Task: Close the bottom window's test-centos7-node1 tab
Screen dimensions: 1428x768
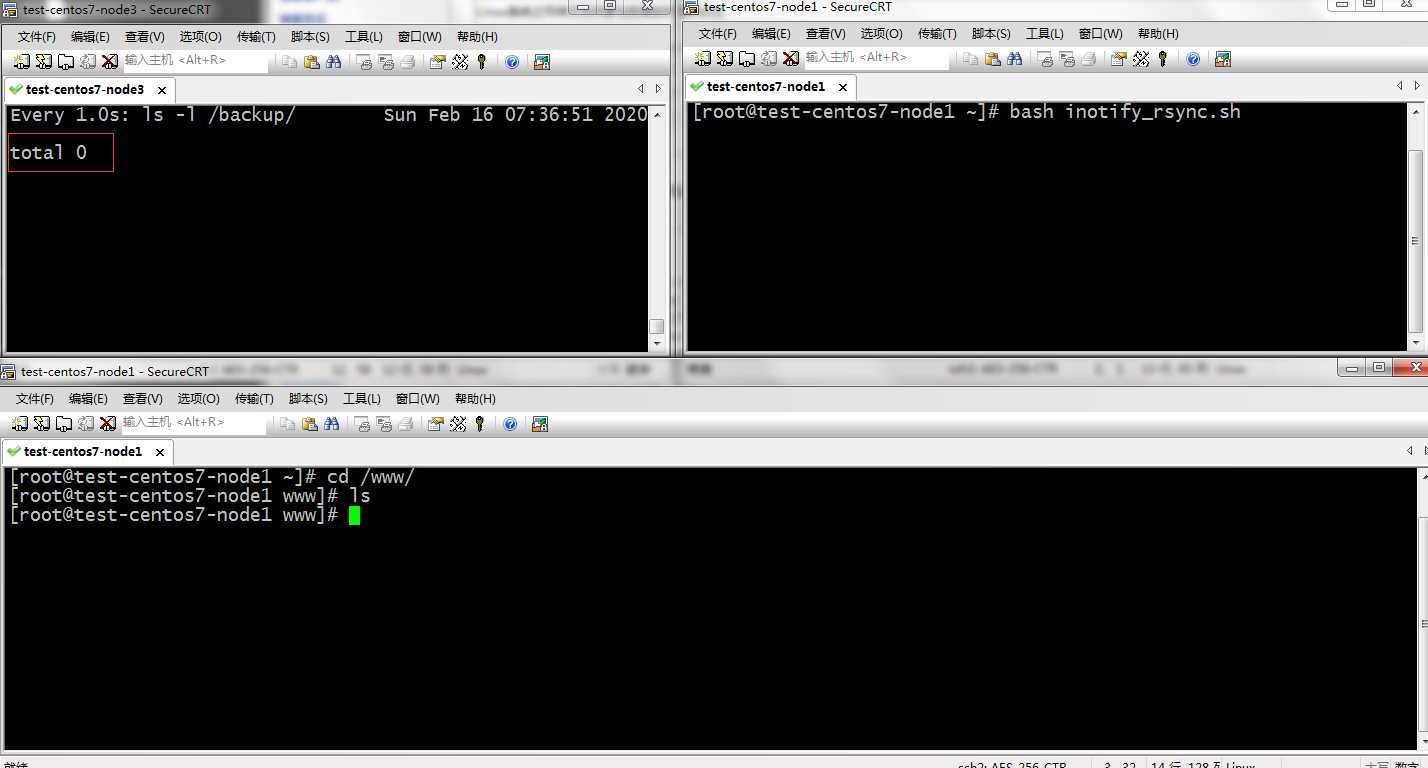Action: tap(159, 452)
